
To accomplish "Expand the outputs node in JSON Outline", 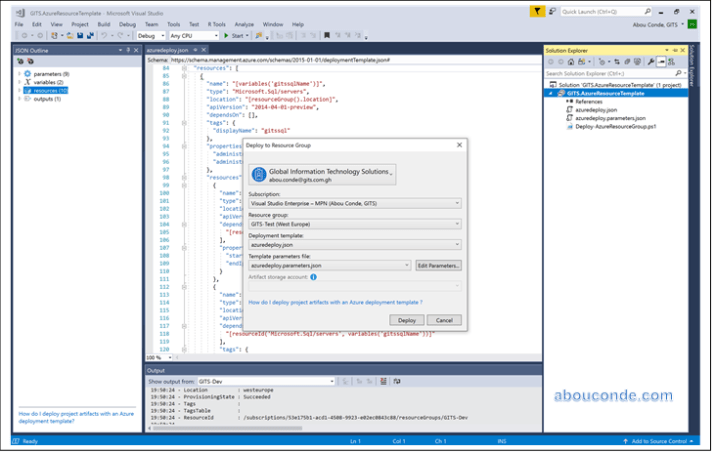I will tap(19, 99).
